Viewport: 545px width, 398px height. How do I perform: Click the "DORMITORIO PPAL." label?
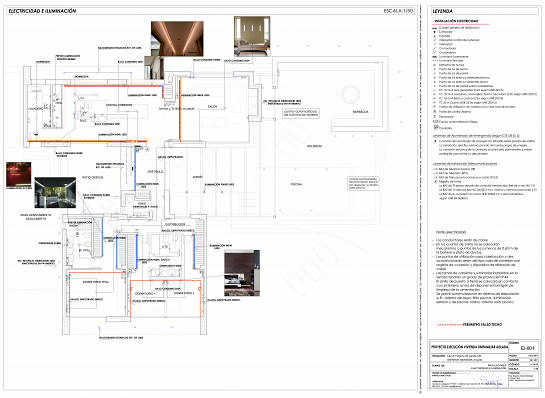(x=96, y=282)
